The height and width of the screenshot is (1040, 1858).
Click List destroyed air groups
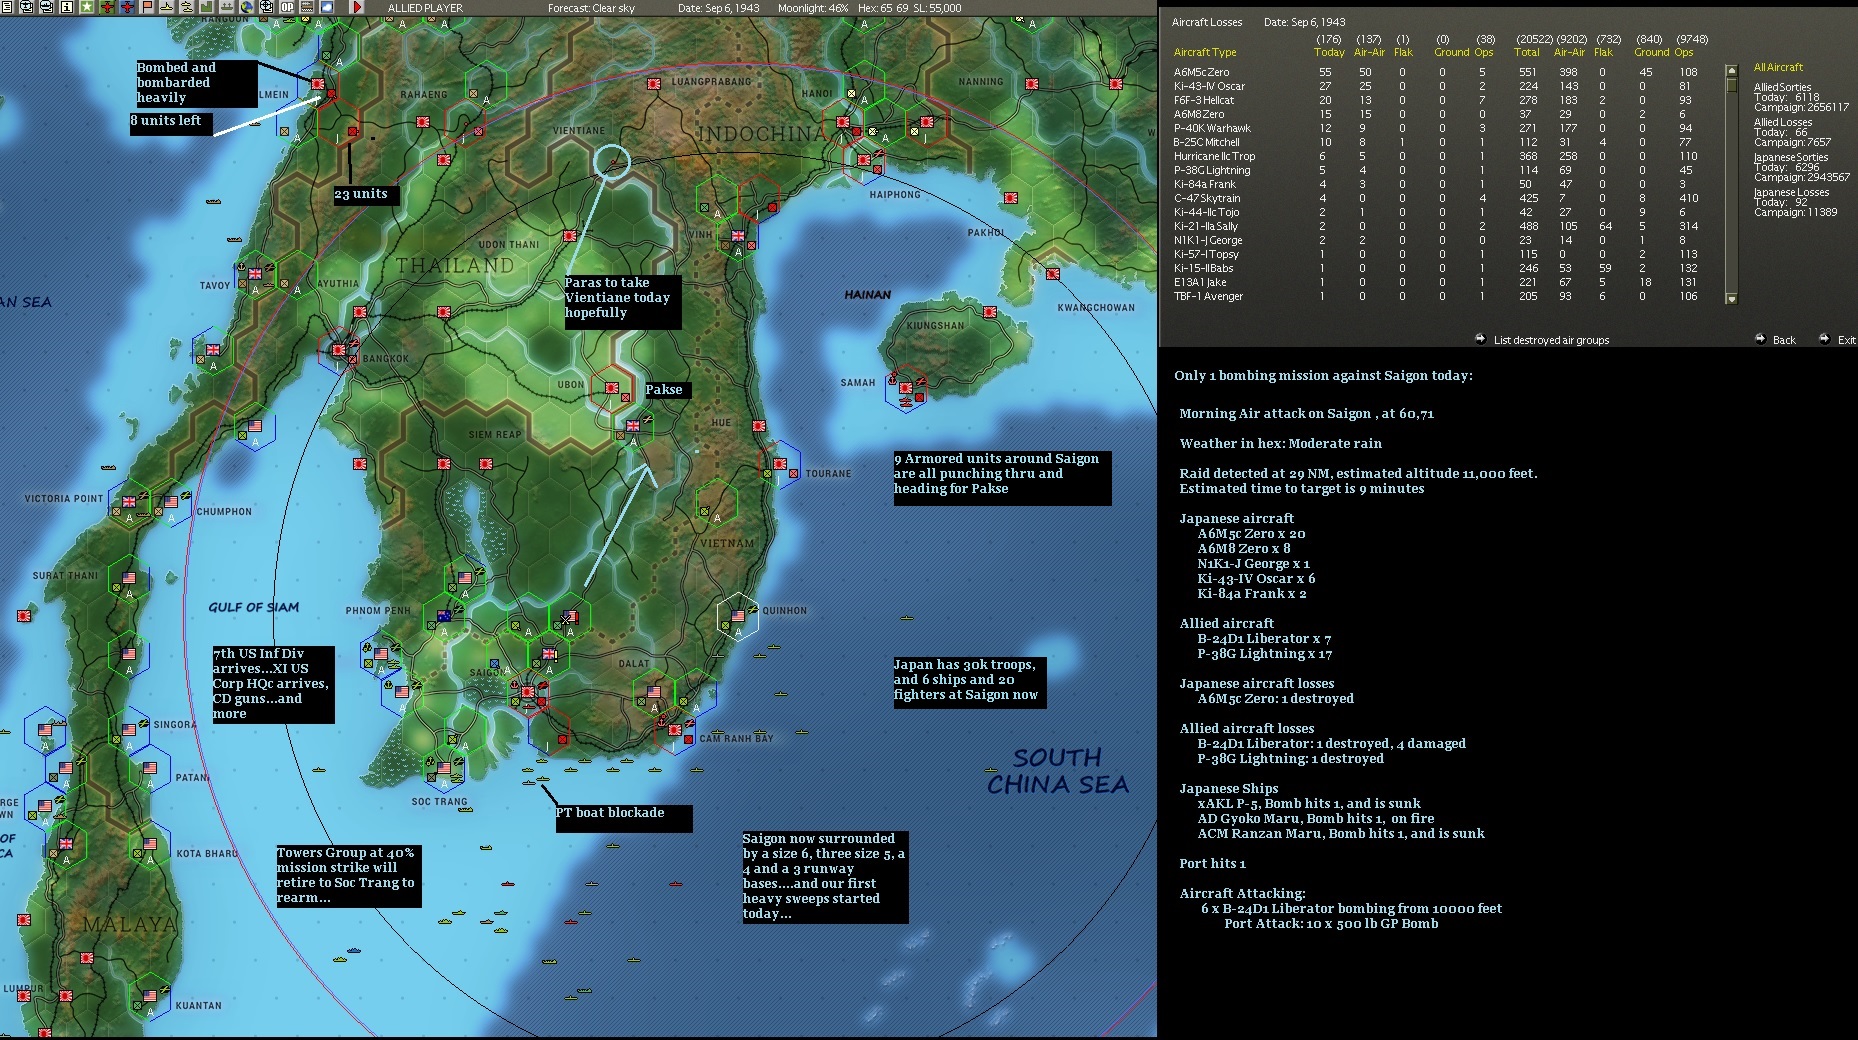point(1551,340)
